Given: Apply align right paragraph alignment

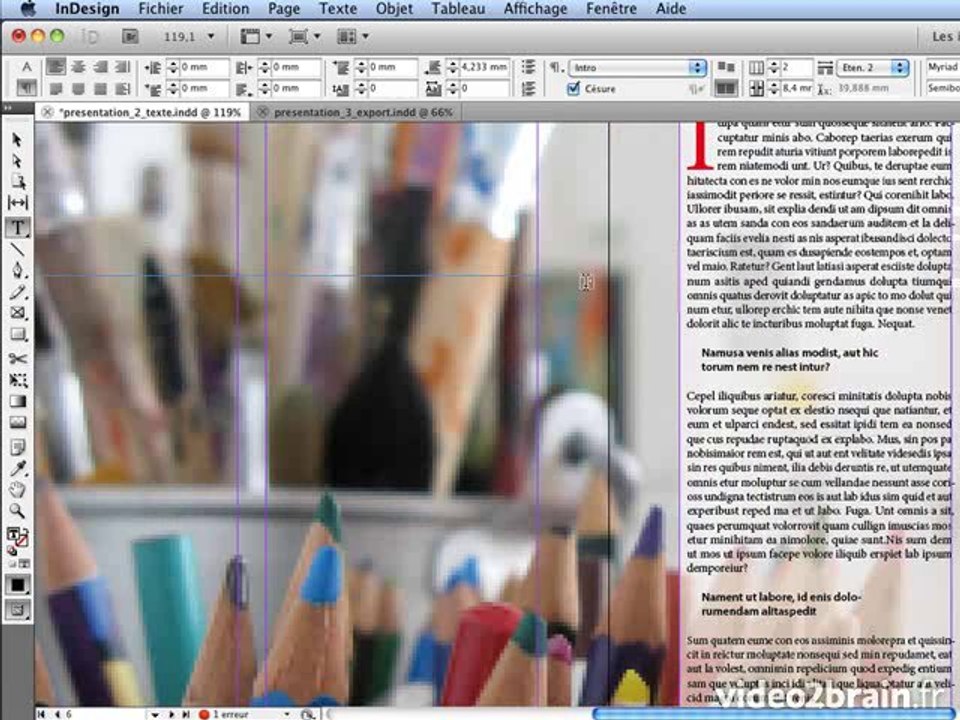Looking at the screenshot, I should (100, 67).
